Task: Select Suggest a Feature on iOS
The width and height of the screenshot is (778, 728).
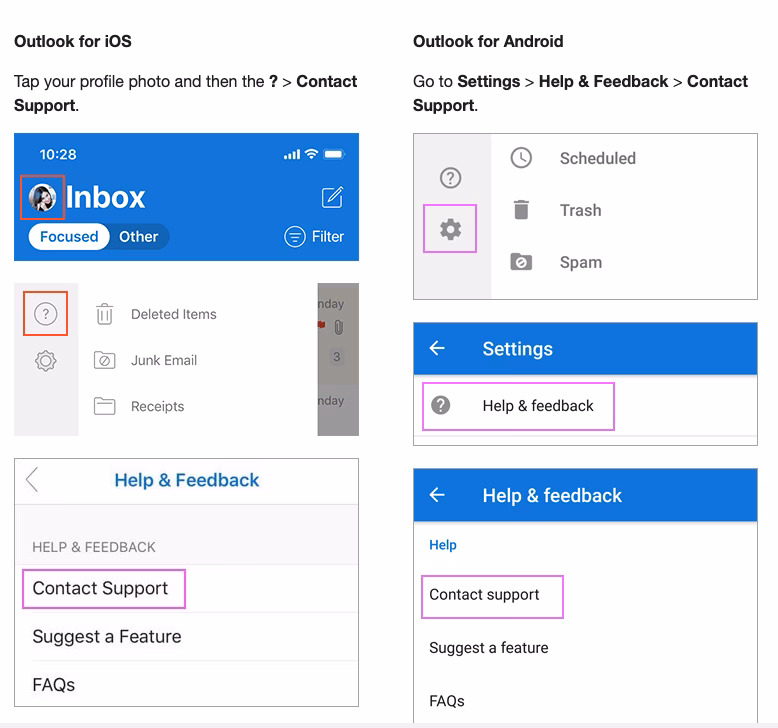Action: pyautogui.click(x=107, y=637)
